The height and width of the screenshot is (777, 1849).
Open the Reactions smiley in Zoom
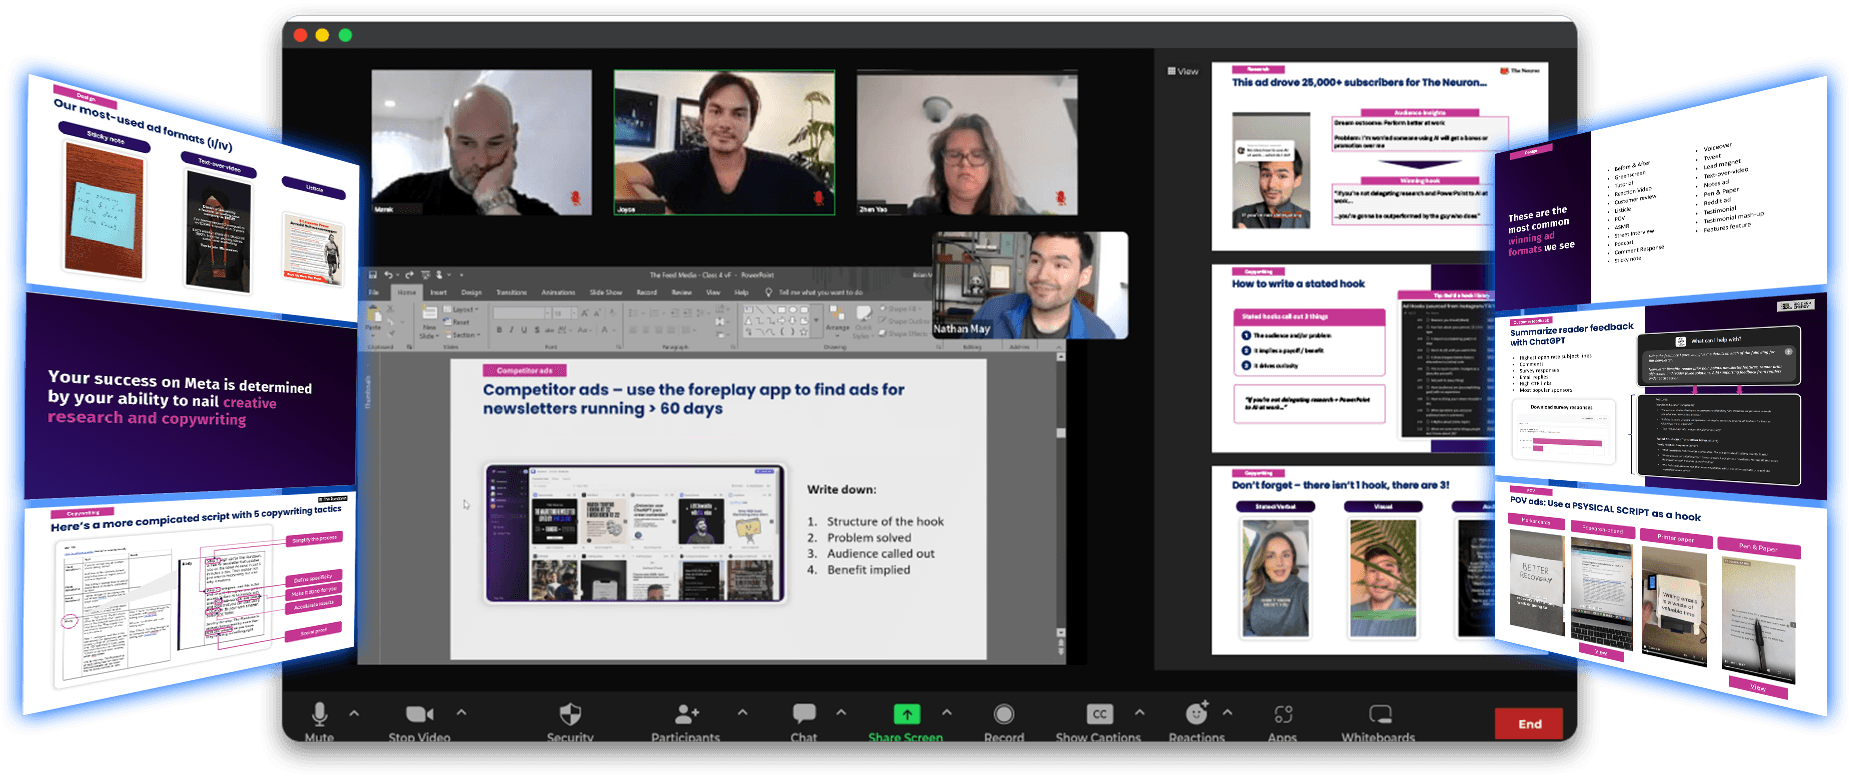[x=1197, y=713]
